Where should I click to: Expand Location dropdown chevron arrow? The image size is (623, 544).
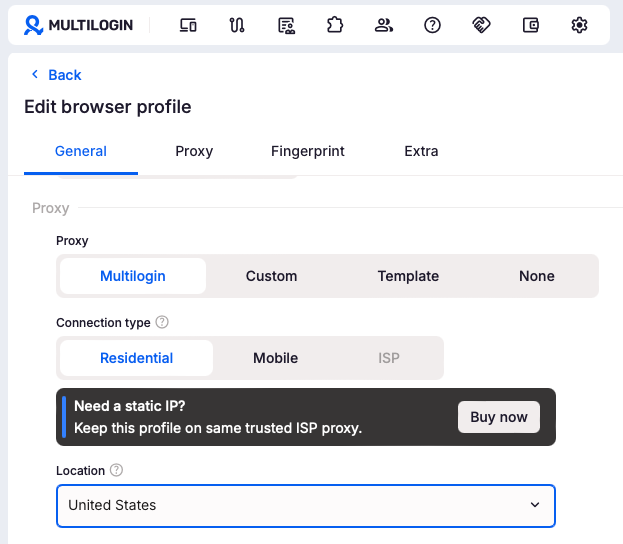click(535, 505)
